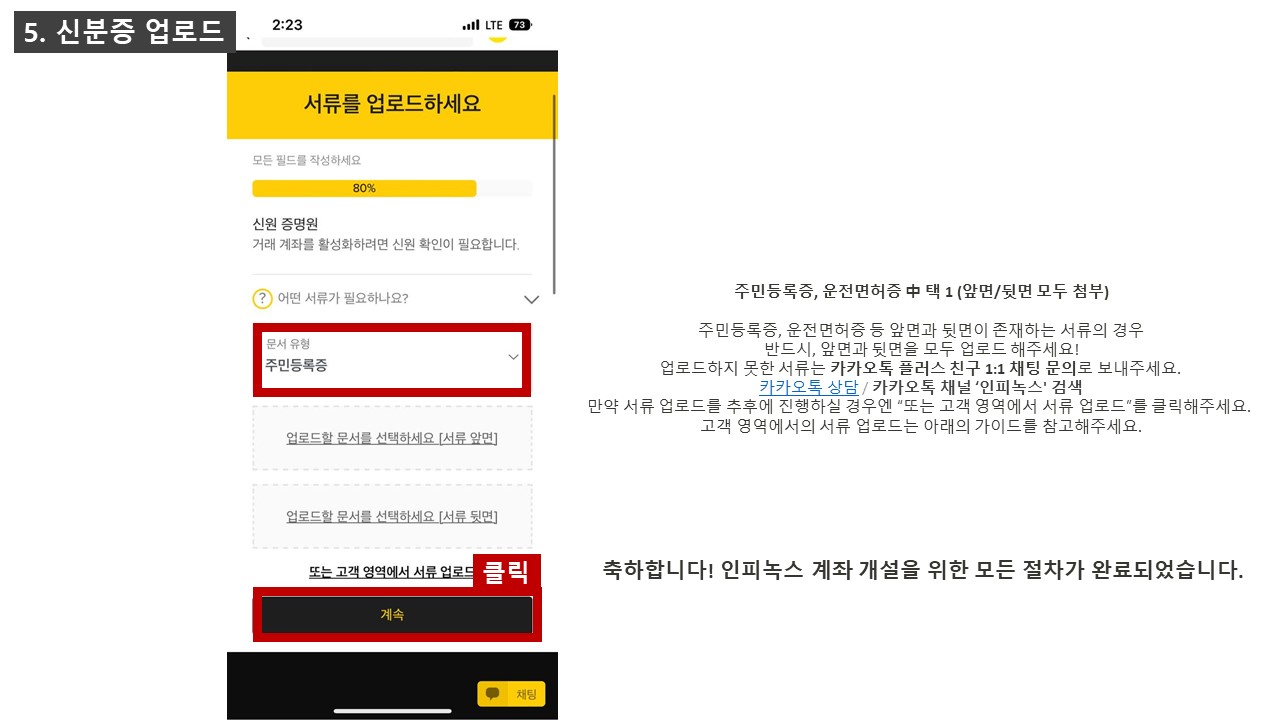This screenshot has width=1280, height=720.
Task: Open the 채팅 chat widget
Action: (511, 693)
